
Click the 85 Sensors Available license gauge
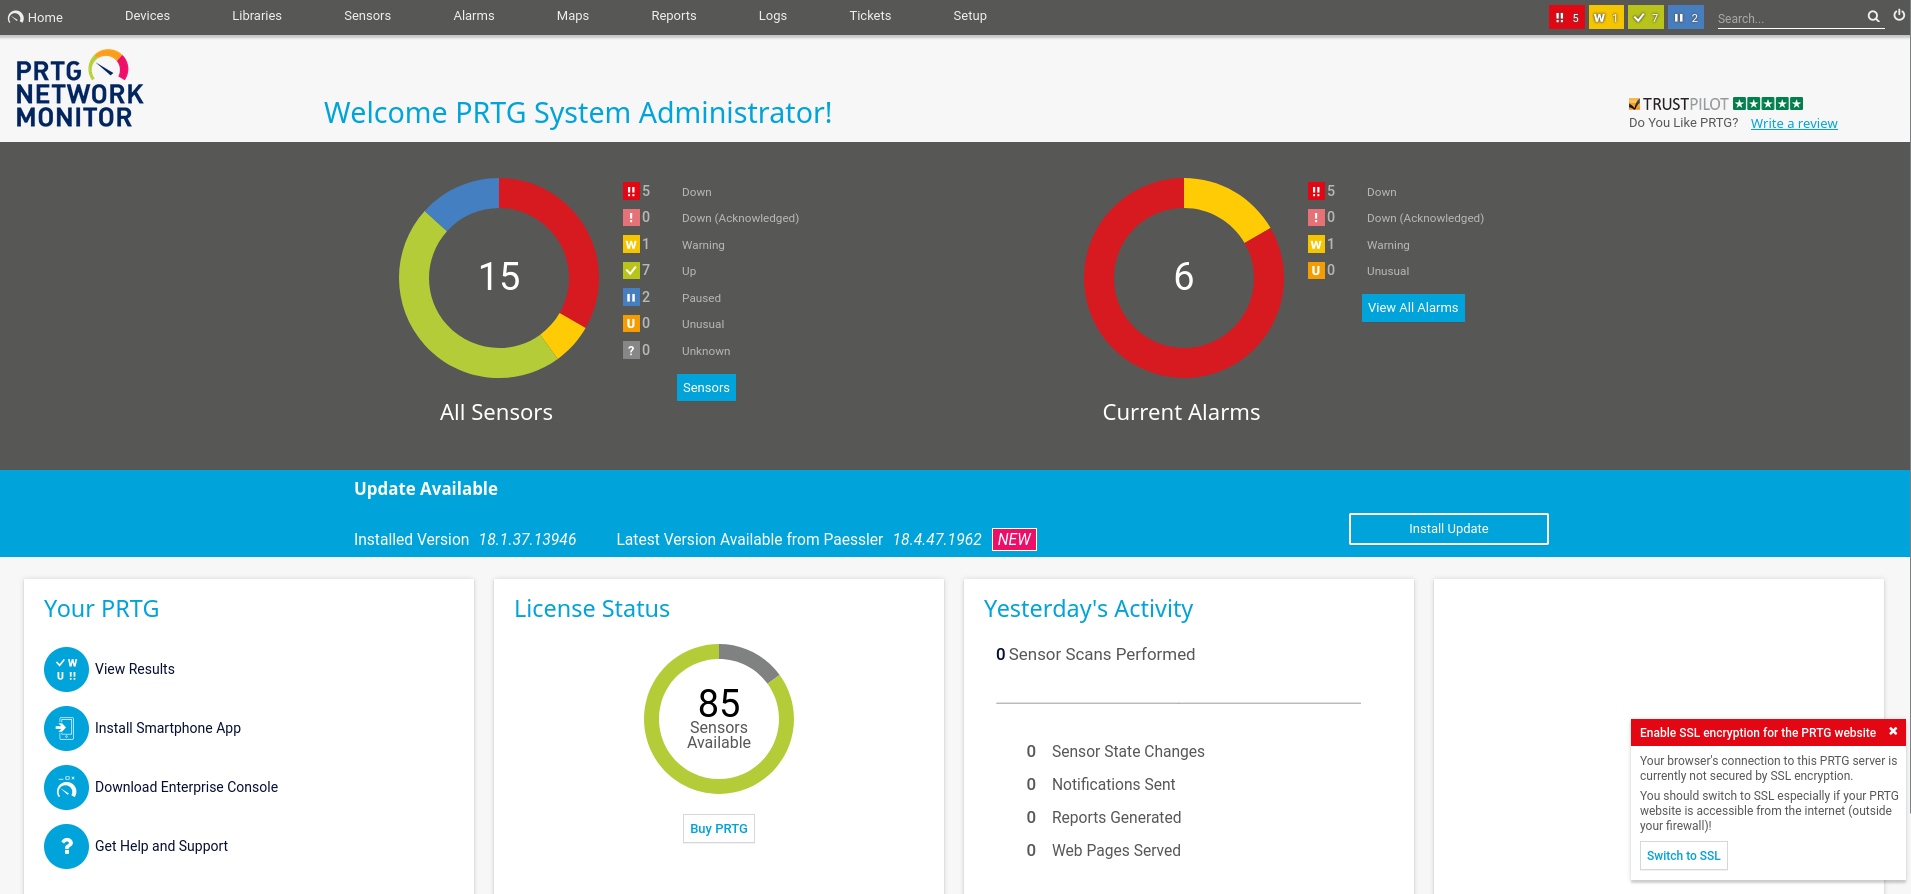pos(719,719)
